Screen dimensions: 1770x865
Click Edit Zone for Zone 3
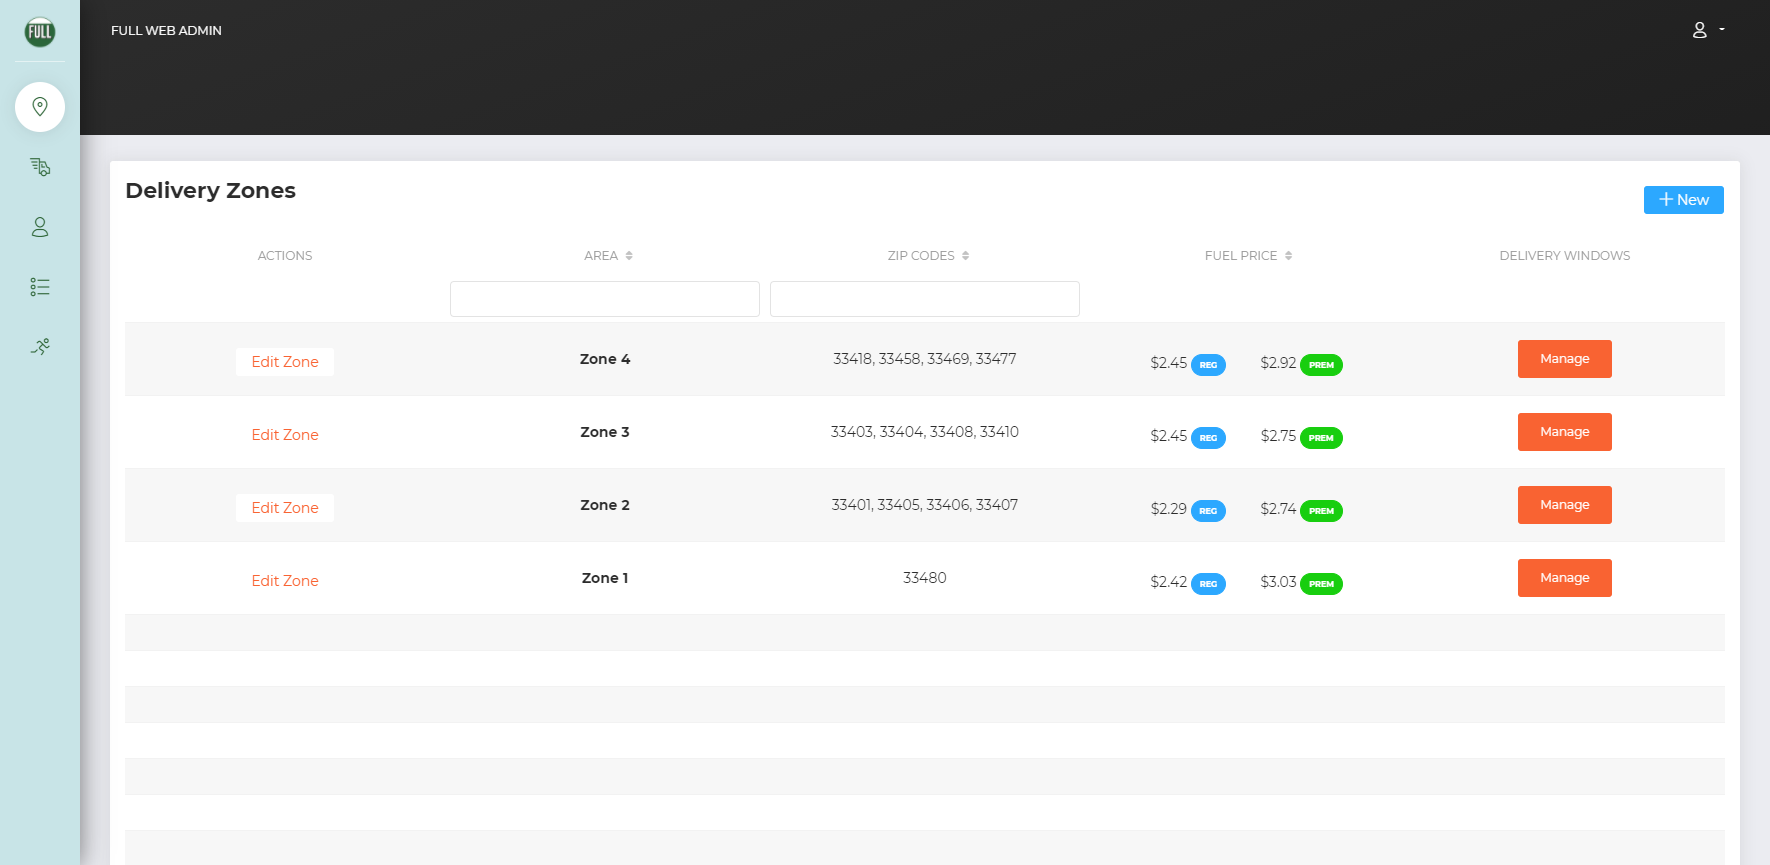285,435
